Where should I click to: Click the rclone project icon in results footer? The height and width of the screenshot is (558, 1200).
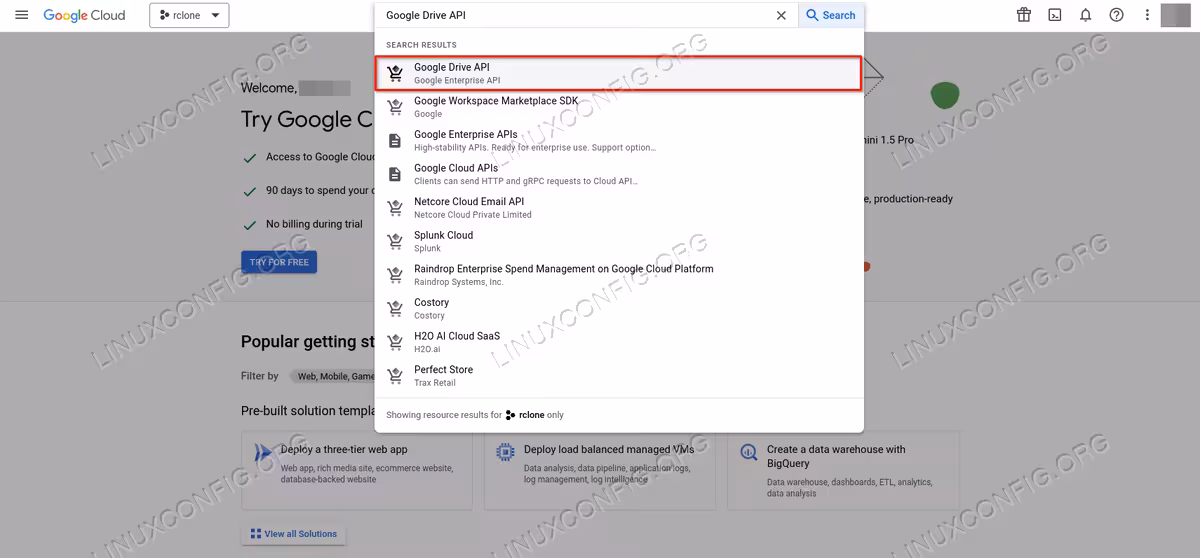511,415
